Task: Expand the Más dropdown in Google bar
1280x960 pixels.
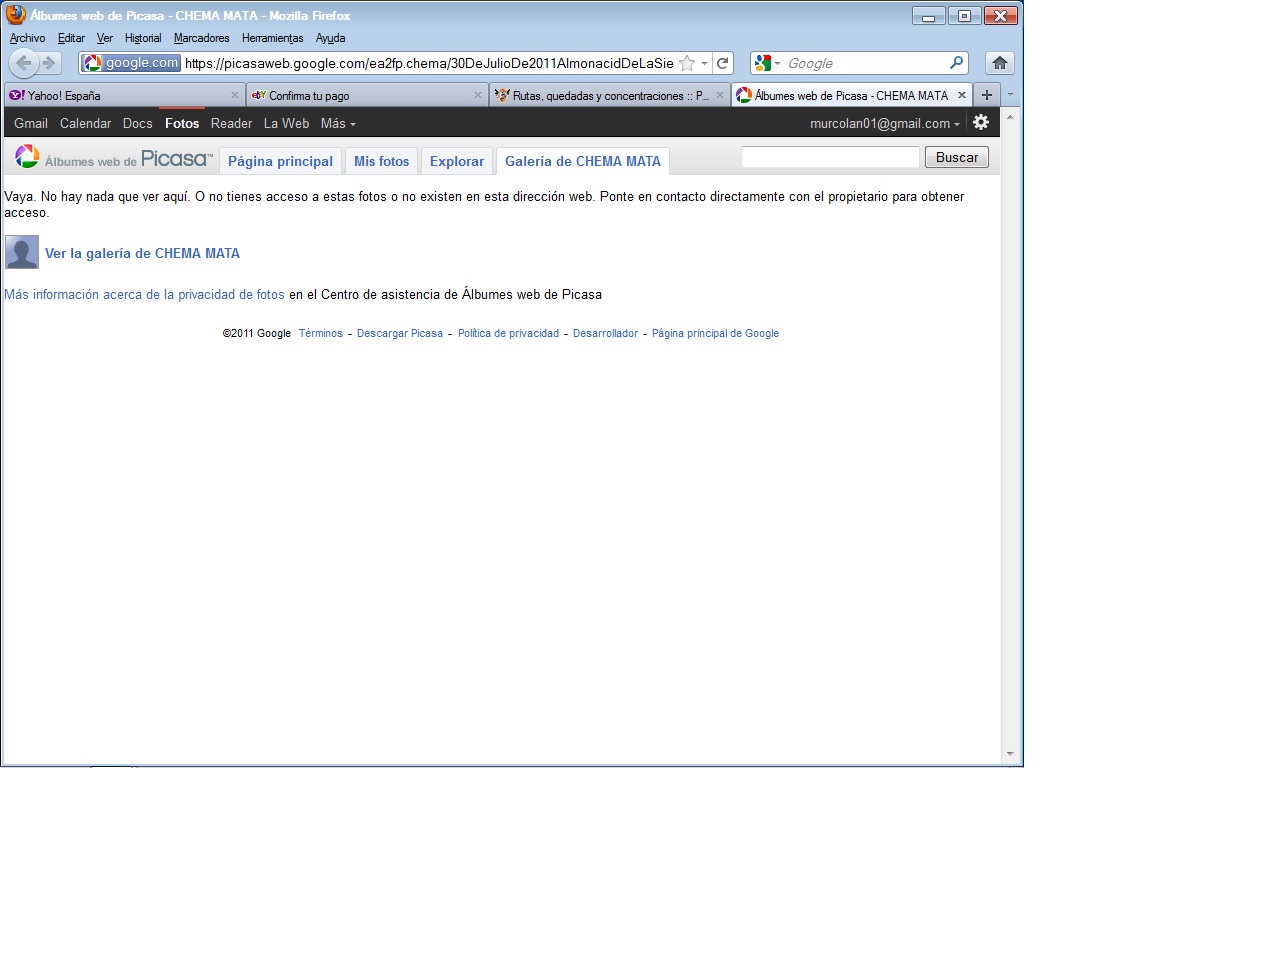Action: pos(338,124)
